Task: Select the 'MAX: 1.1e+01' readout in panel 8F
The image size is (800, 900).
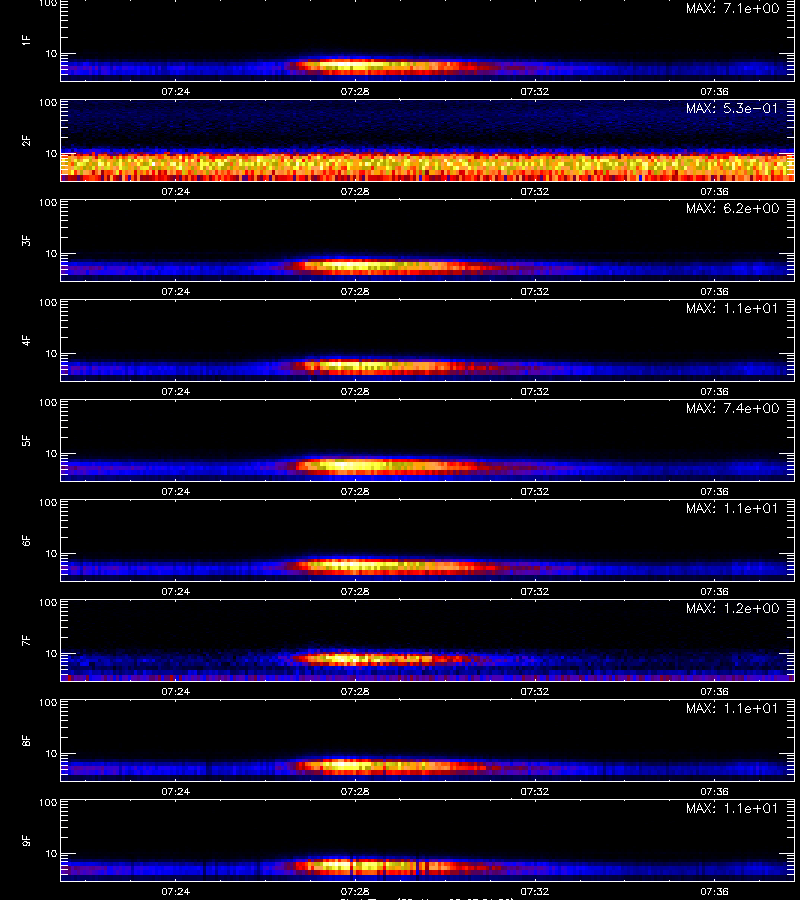Action: click(732, 708)
